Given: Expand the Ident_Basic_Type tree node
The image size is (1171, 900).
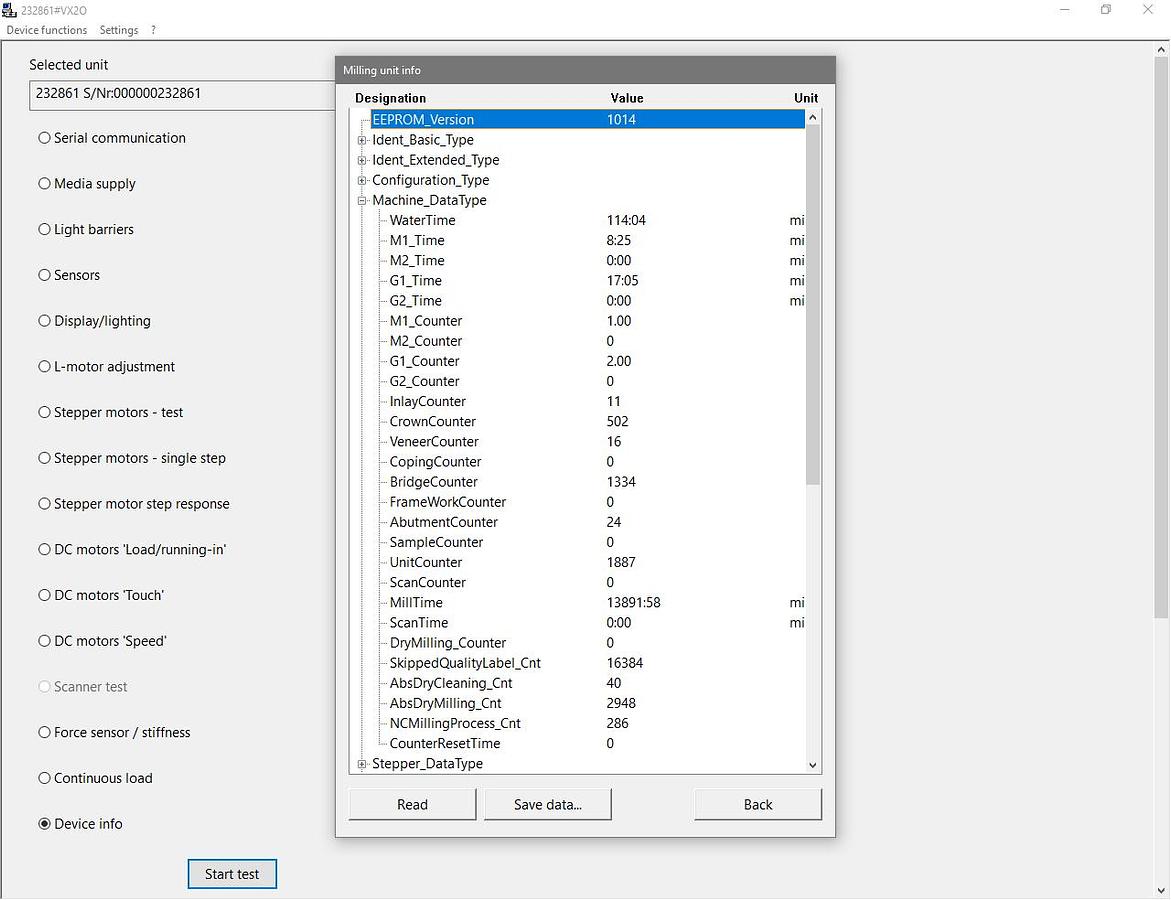Looking at the screenshot, I should [362, 141].
